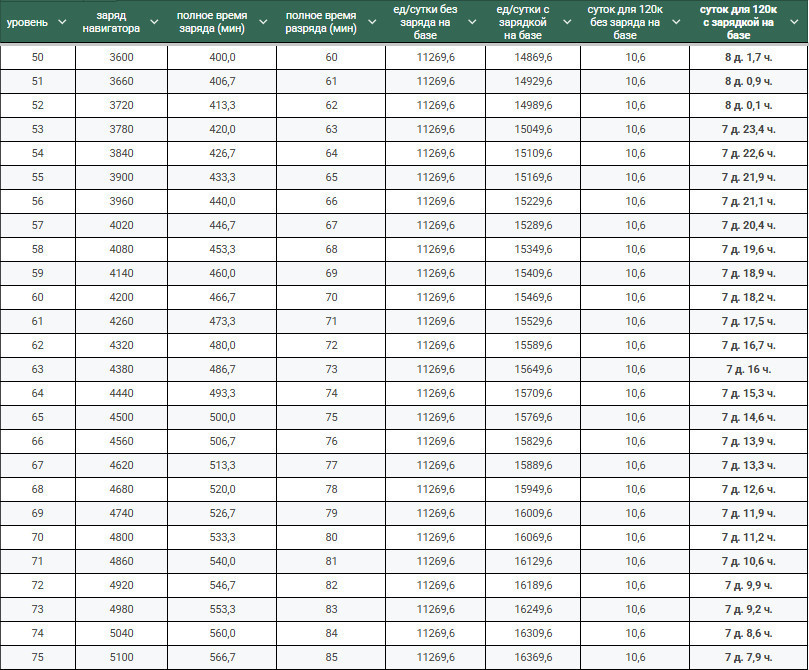This screenshot has height=670, width=809.
Task: Select cell '15229,6'
Action: 533,201
